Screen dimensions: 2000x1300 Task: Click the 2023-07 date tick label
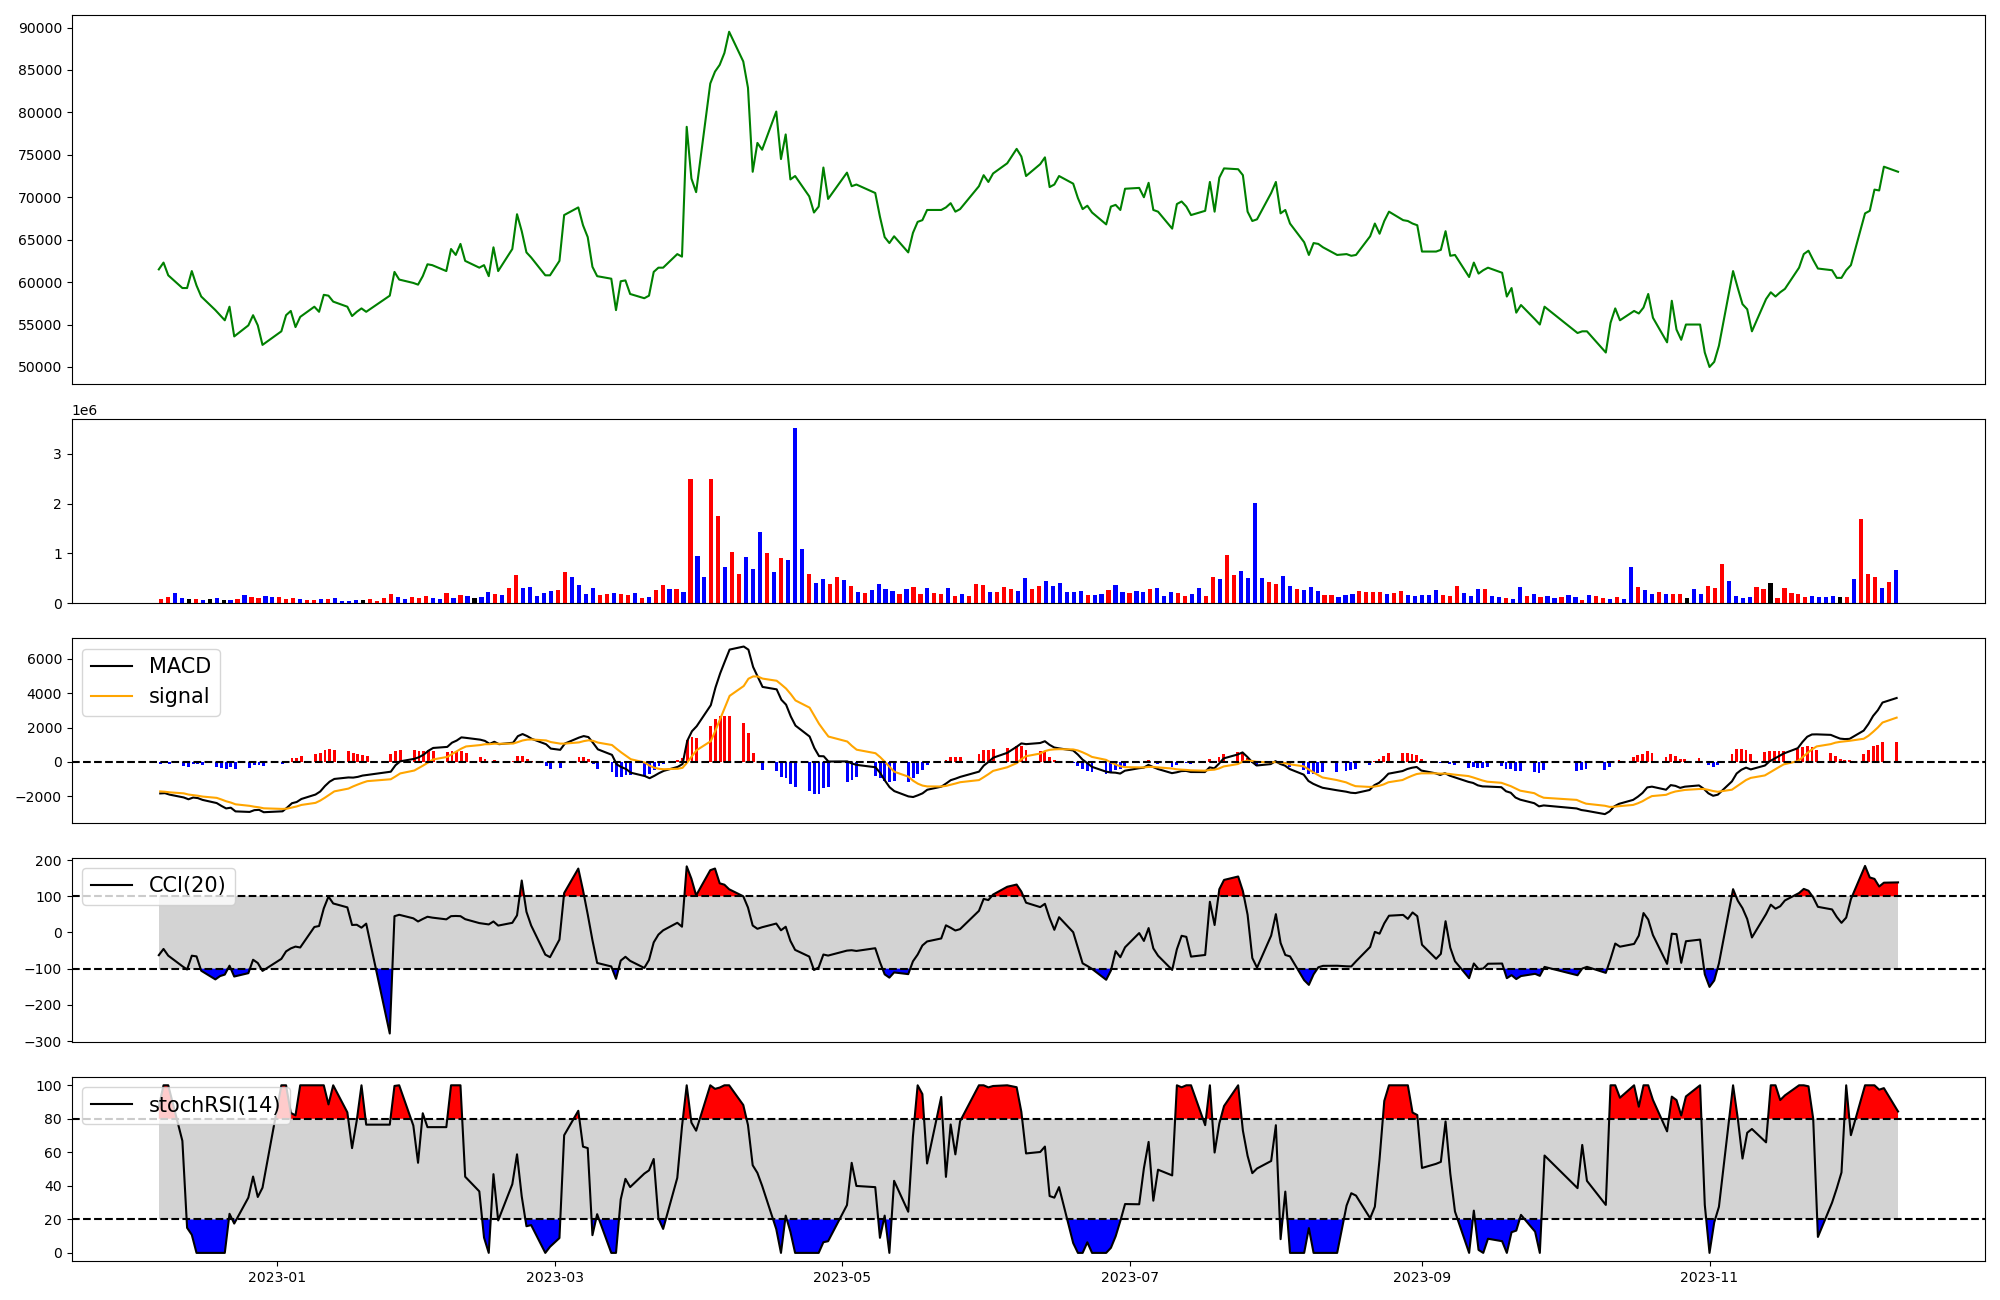coord(1130,1277)
